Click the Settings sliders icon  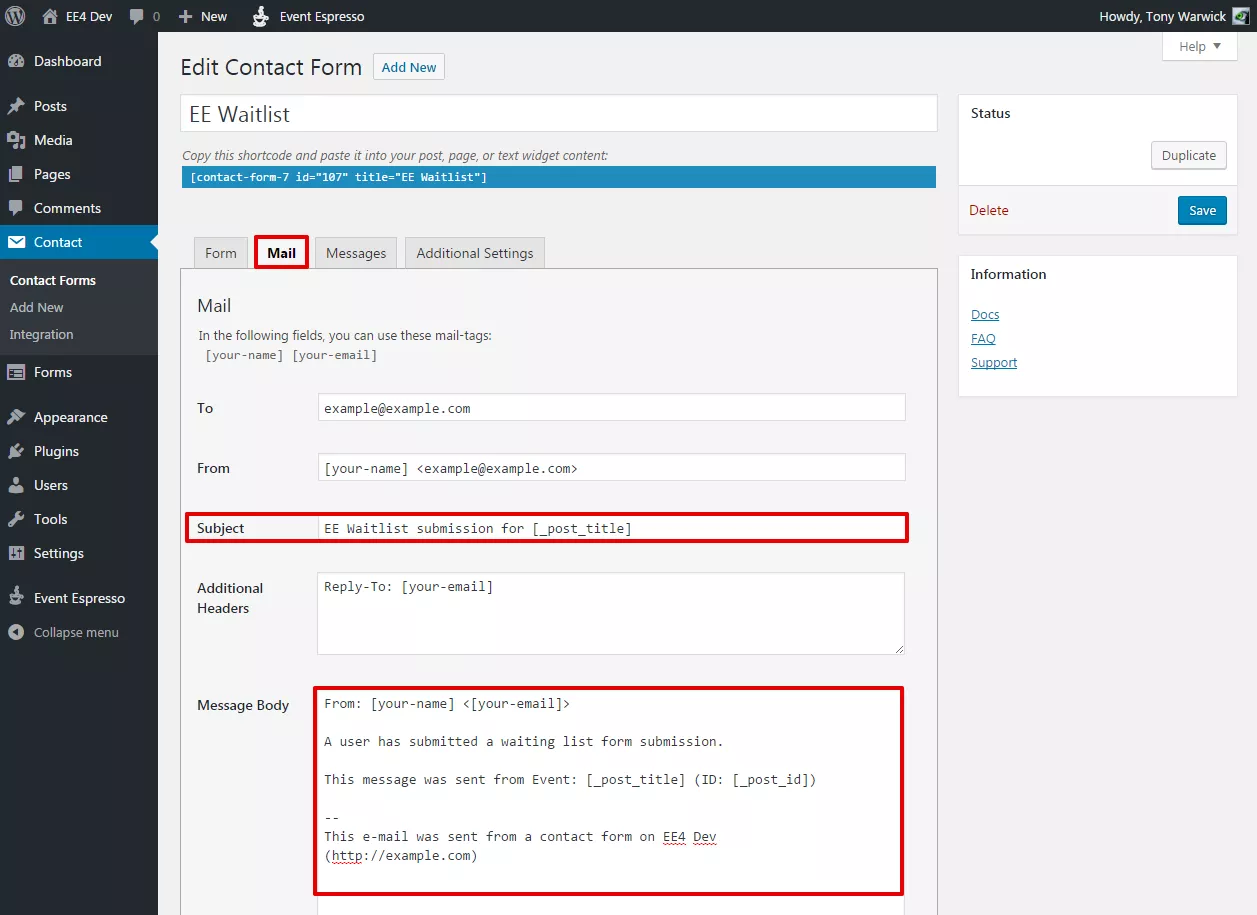[x=16, y=553]
